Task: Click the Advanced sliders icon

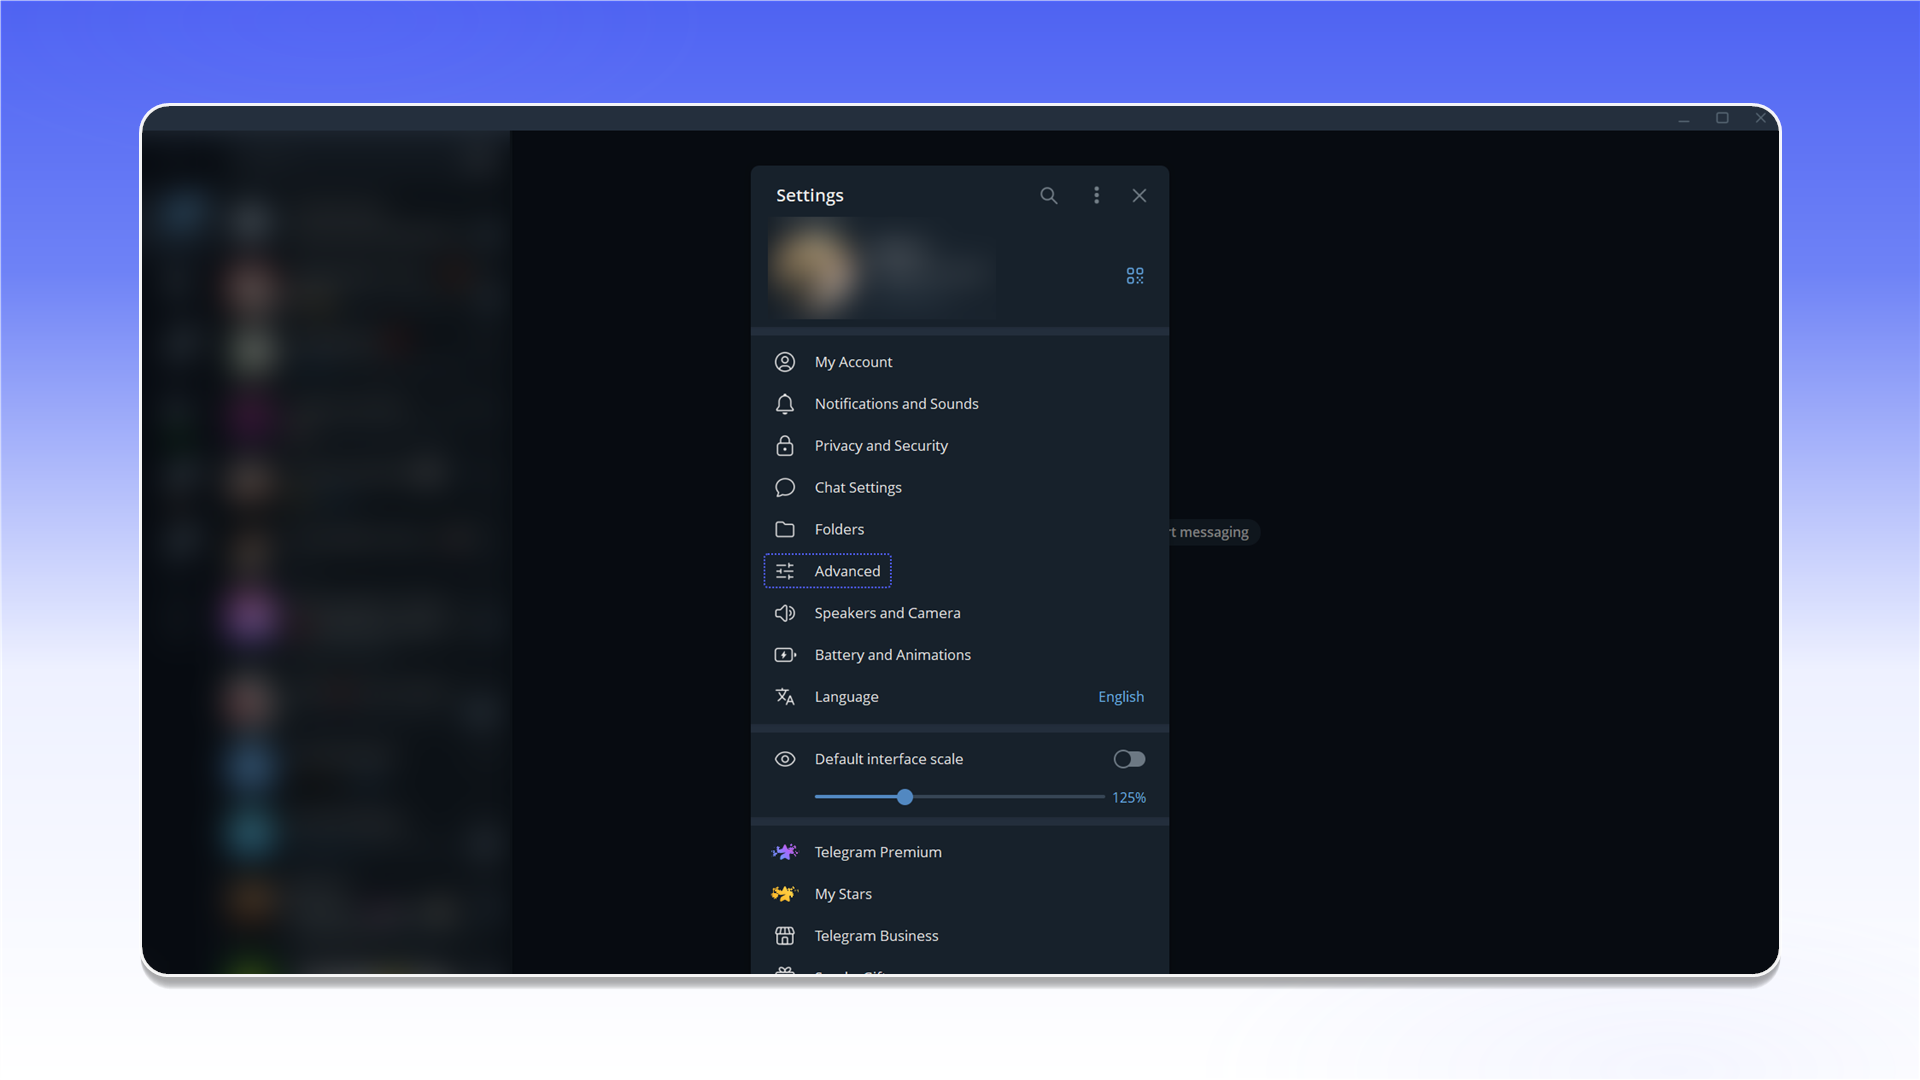Action: click(x=785, y=572)
